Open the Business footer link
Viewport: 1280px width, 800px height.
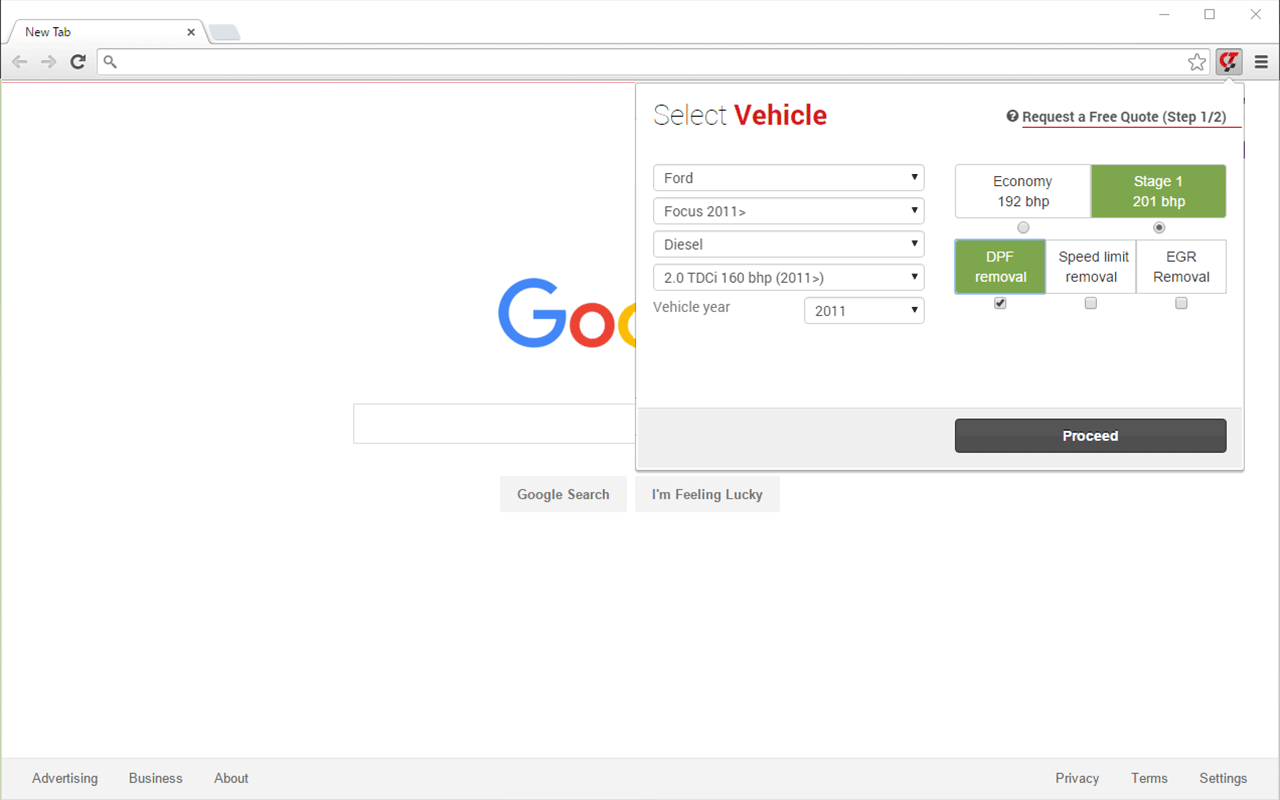click(x=156, y=778)
